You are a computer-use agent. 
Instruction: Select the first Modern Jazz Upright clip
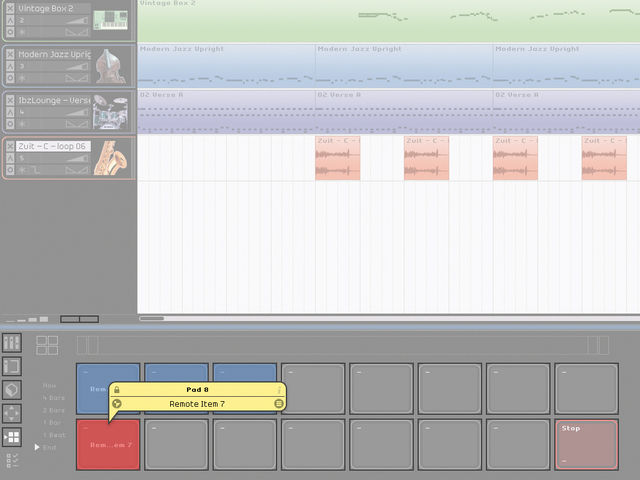point(226,66)
